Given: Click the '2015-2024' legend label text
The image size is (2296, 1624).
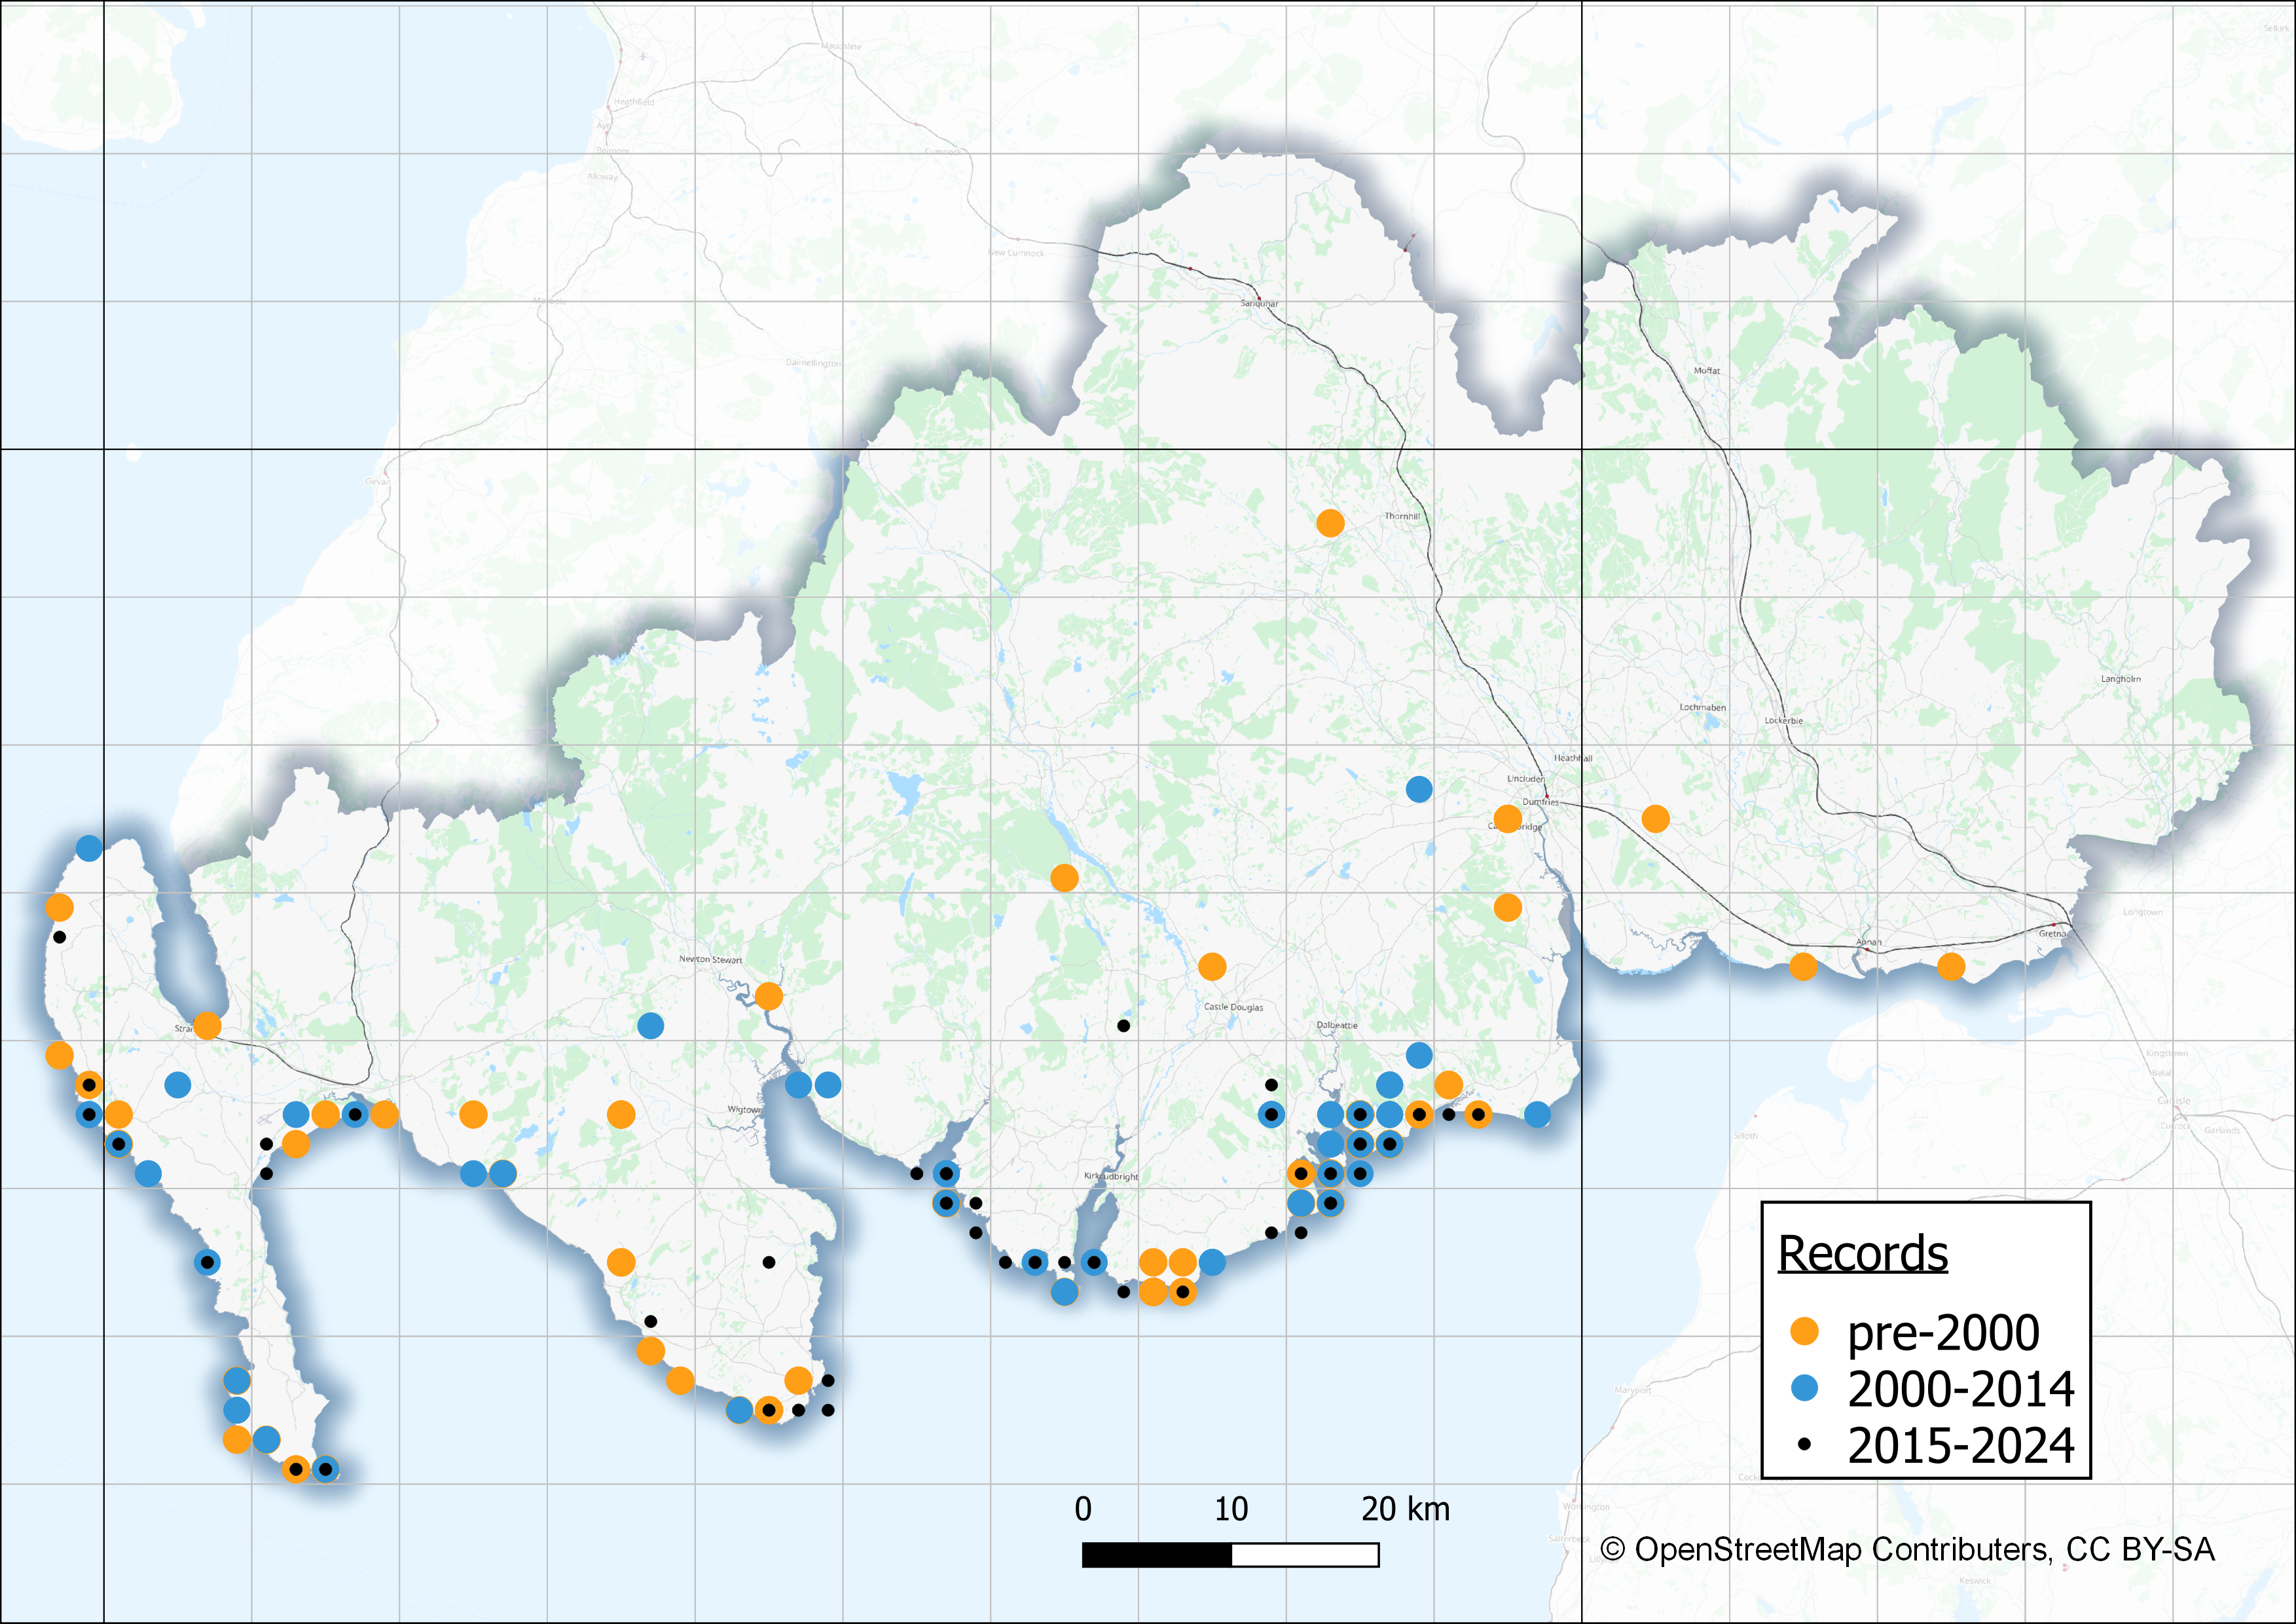Looking at the screenshot, I should tap(1961, 1445).
